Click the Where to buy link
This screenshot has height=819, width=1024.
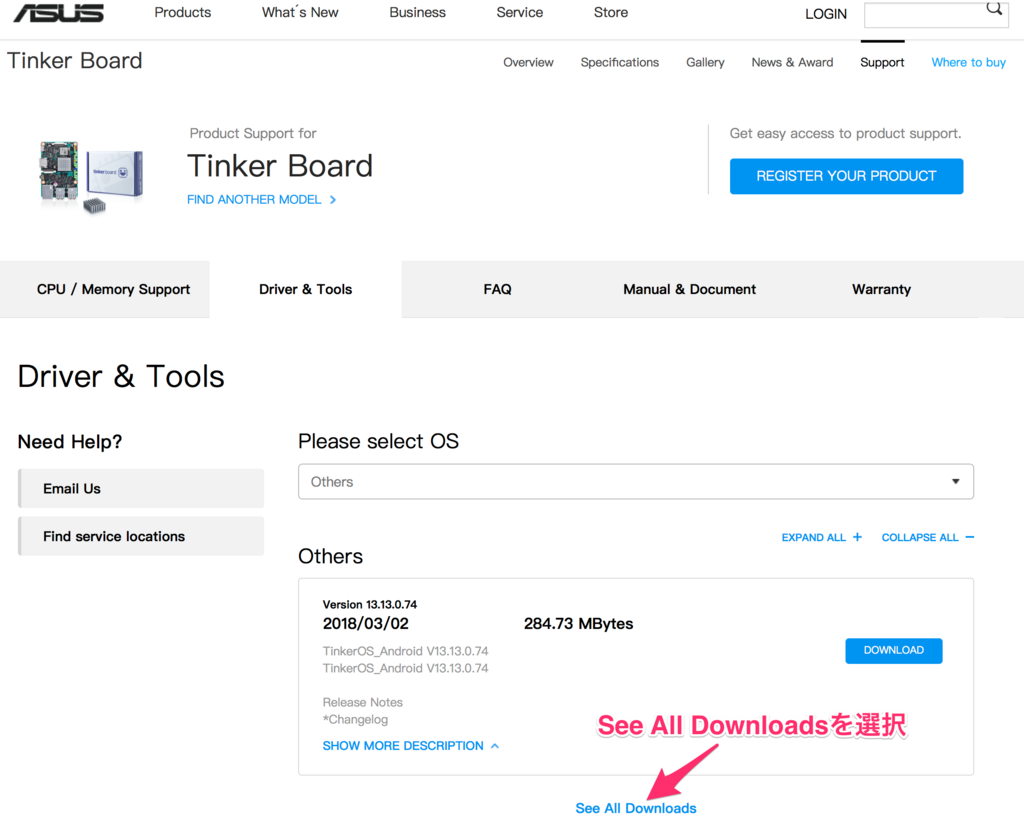tap(968, 62)
